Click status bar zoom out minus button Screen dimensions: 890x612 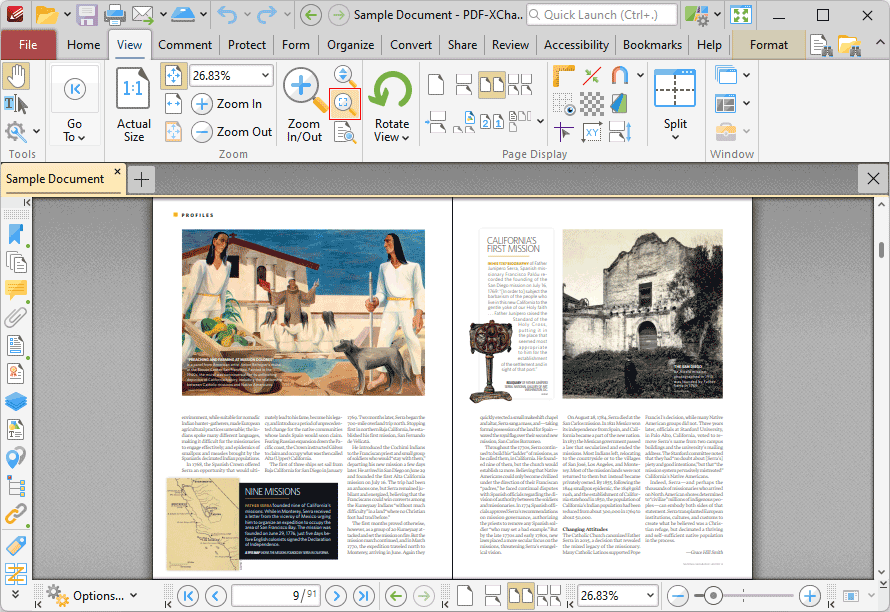[x=677, y=596]
